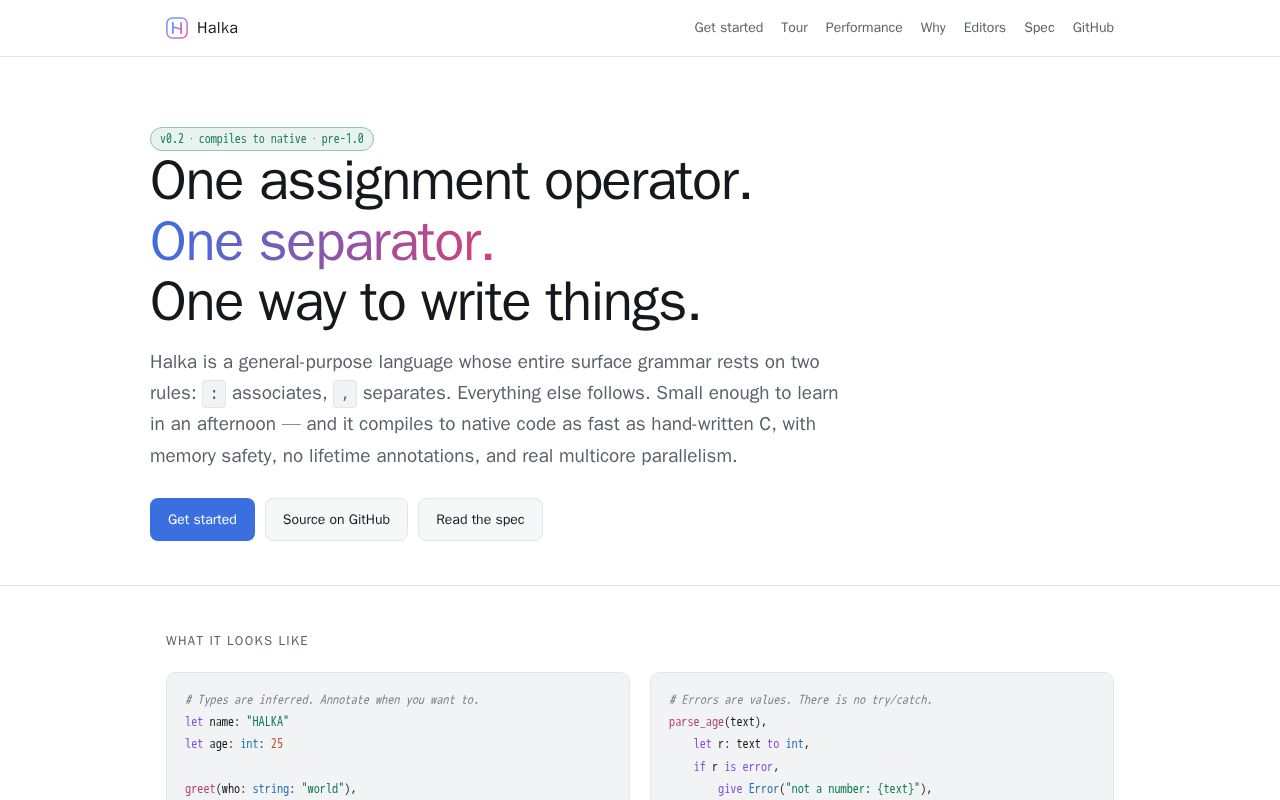Click the 'Types are inferred' code comment

pos(332,700)
